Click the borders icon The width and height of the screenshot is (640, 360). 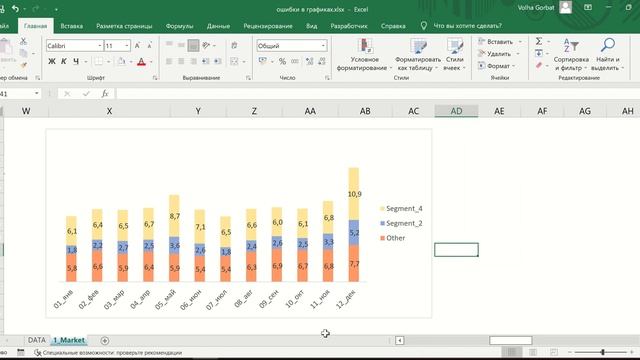click(98, 62)
